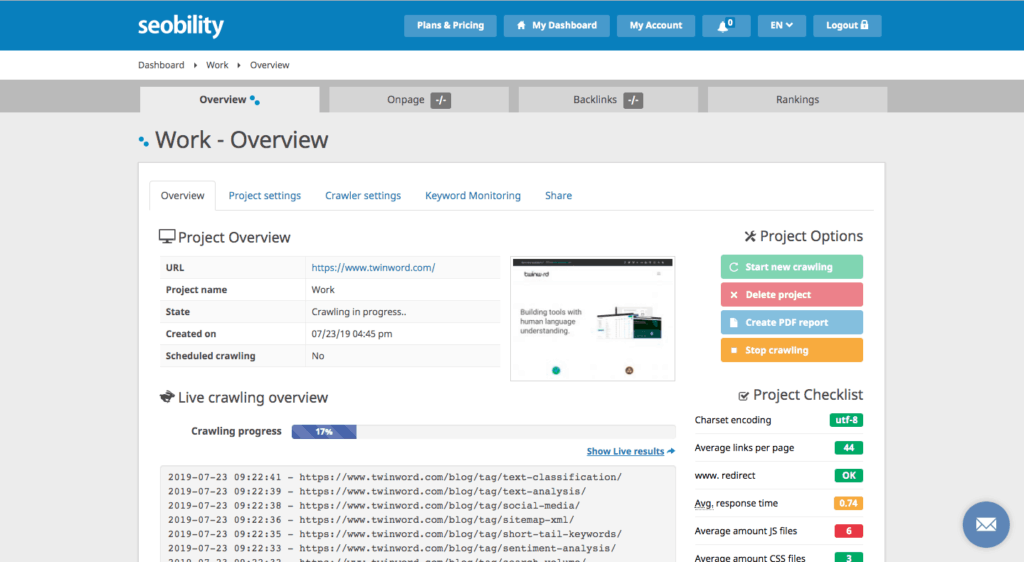Screen dimensions: 1024x562
Task: Click the seobility logo
Action: click(x=181, y=26)
